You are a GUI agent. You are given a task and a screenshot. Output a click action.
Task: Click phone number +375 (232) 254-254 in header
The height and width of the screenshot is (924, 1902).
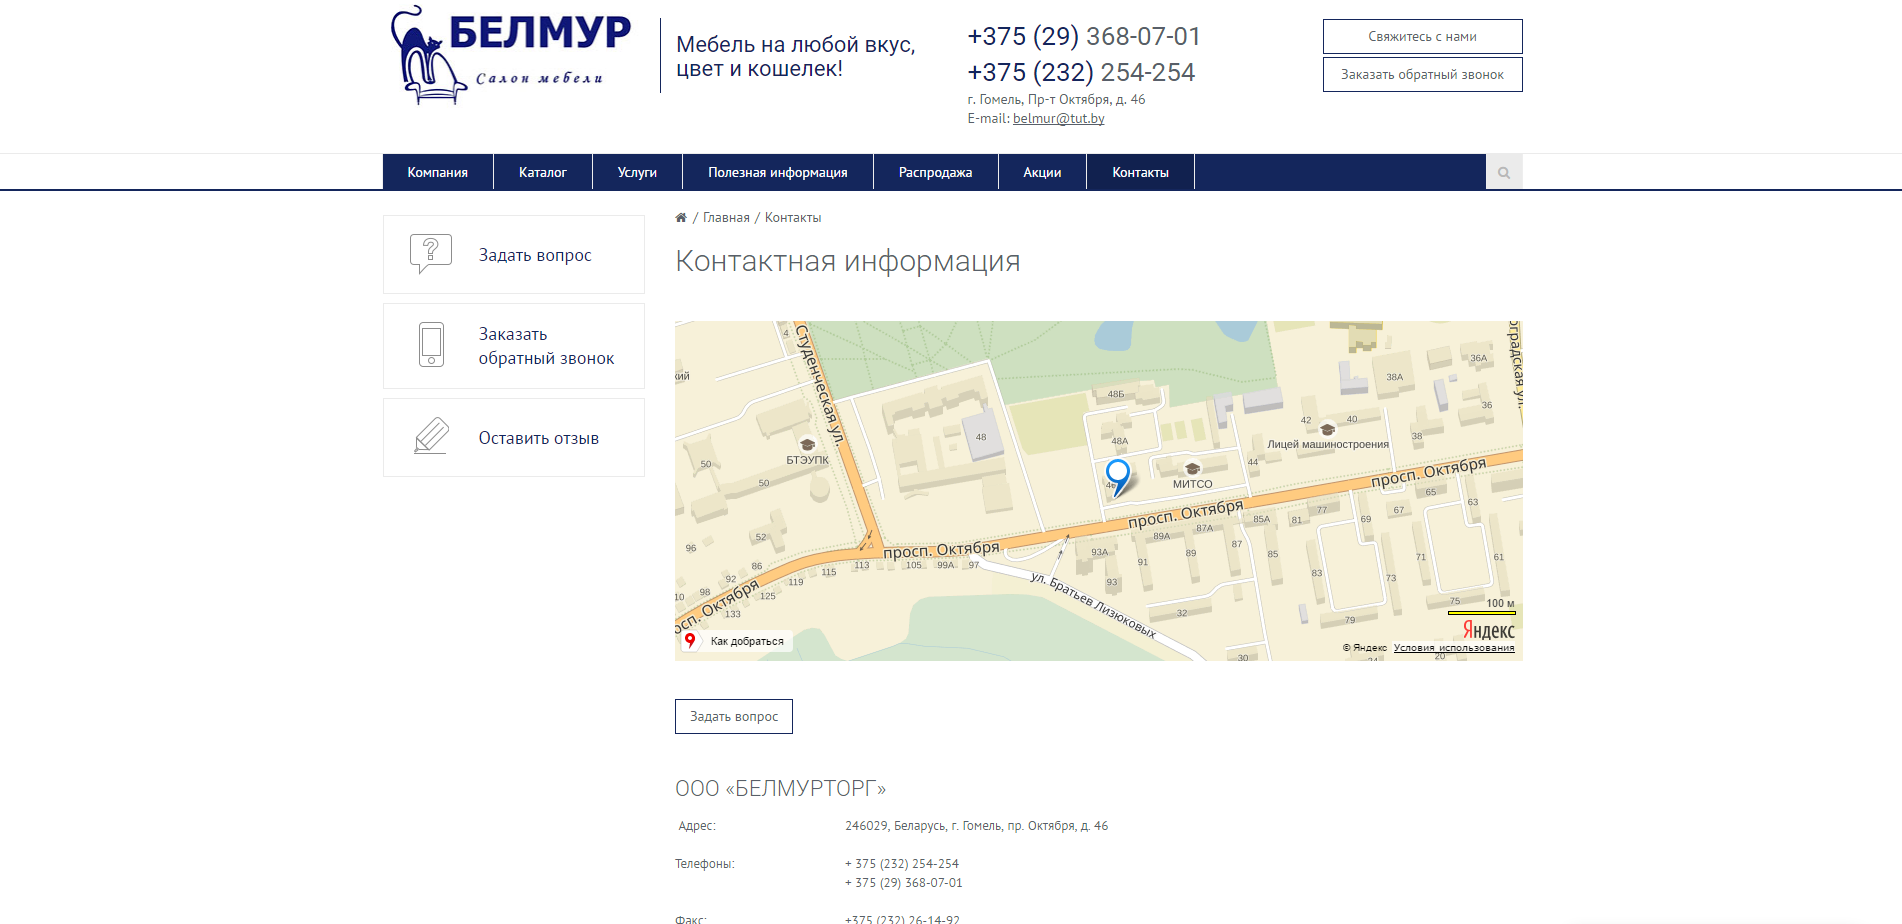(1081, 73)
